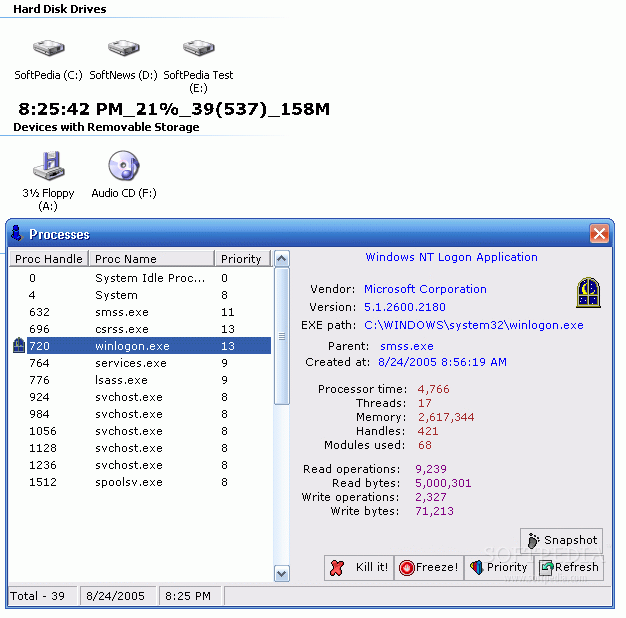
Task: Click the Microsoft Corporation vendor value
Action: tap(425, 289)
